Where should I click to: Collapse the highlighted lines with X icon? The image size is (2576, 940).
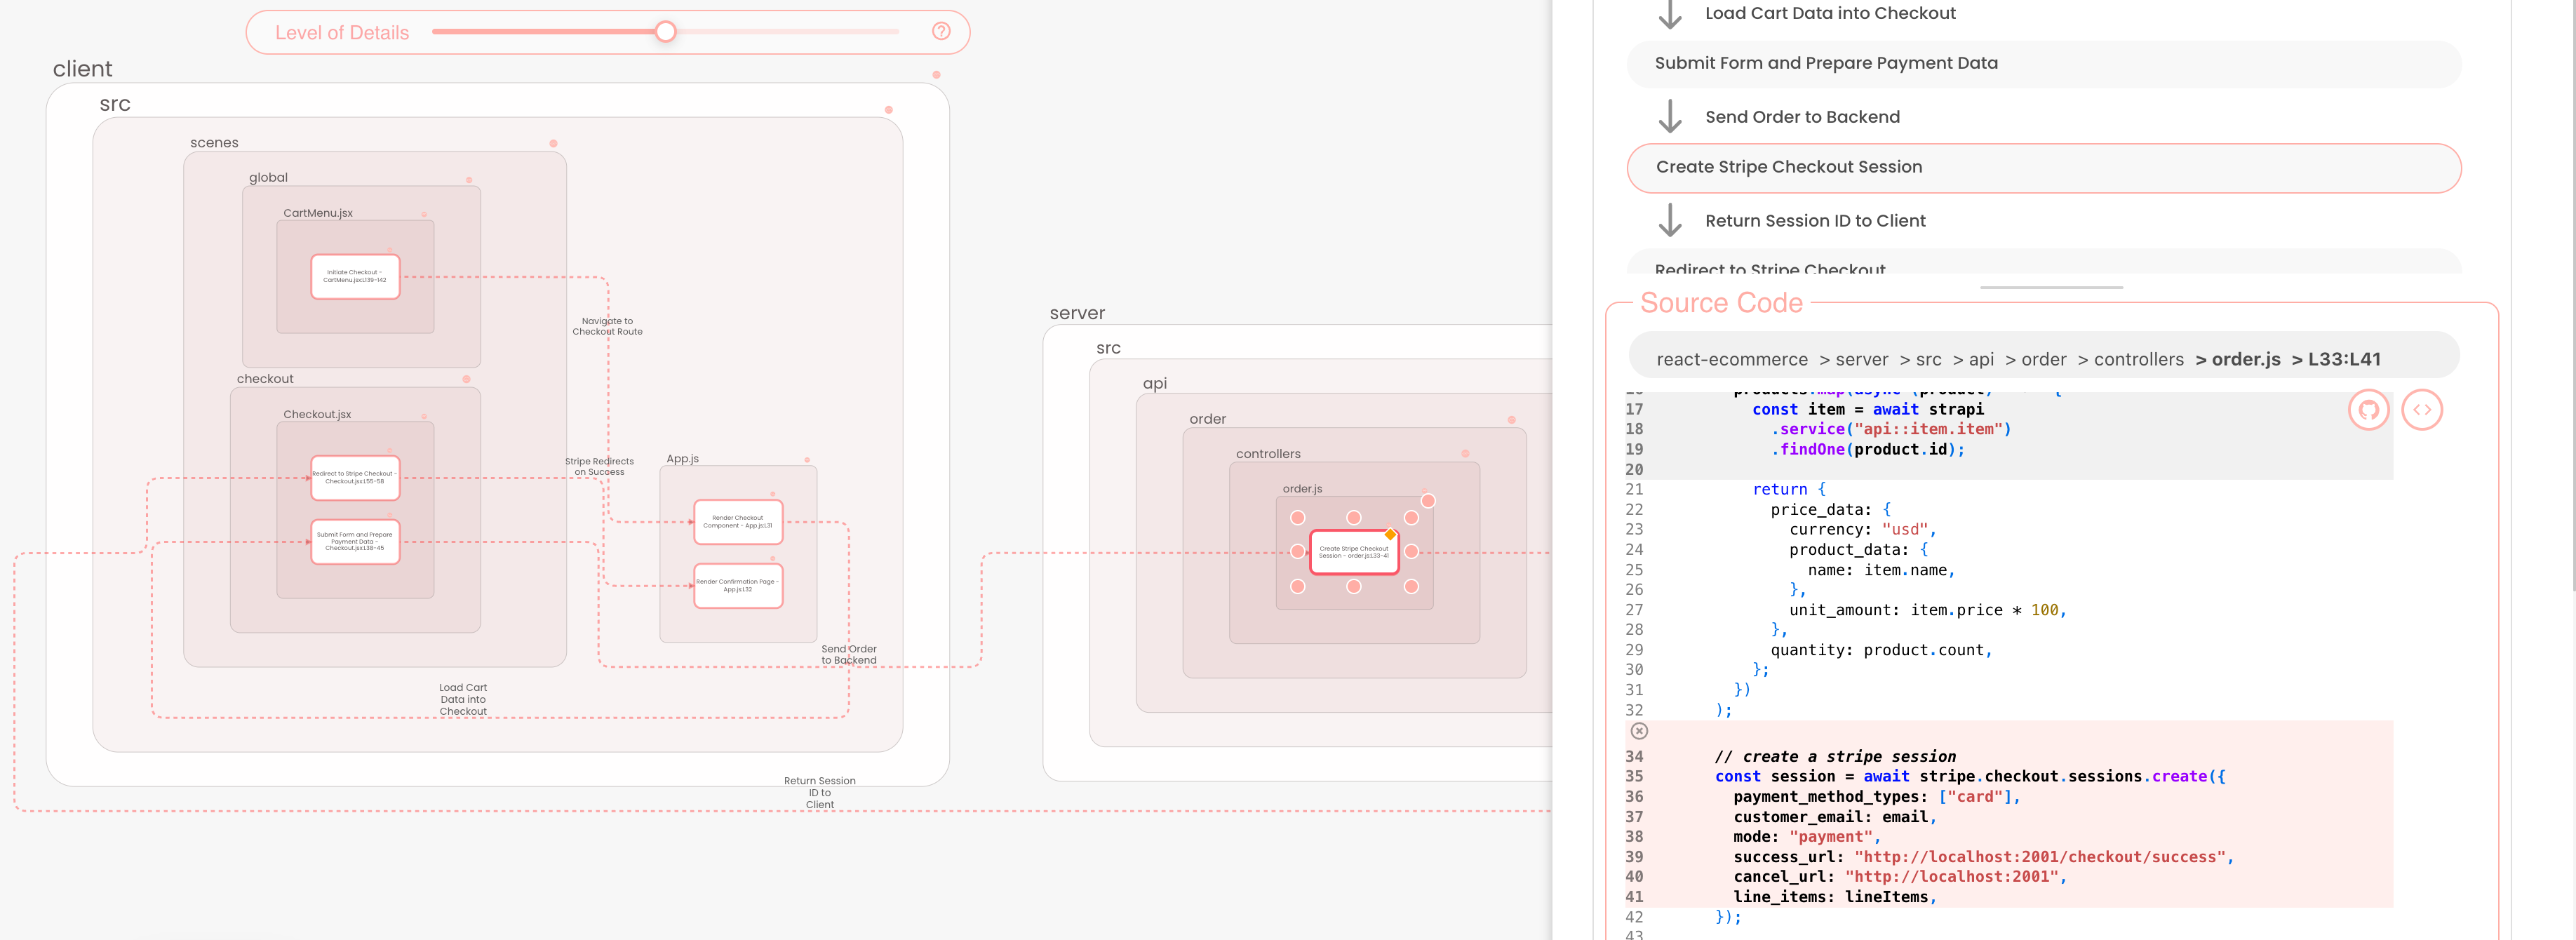1638,731
